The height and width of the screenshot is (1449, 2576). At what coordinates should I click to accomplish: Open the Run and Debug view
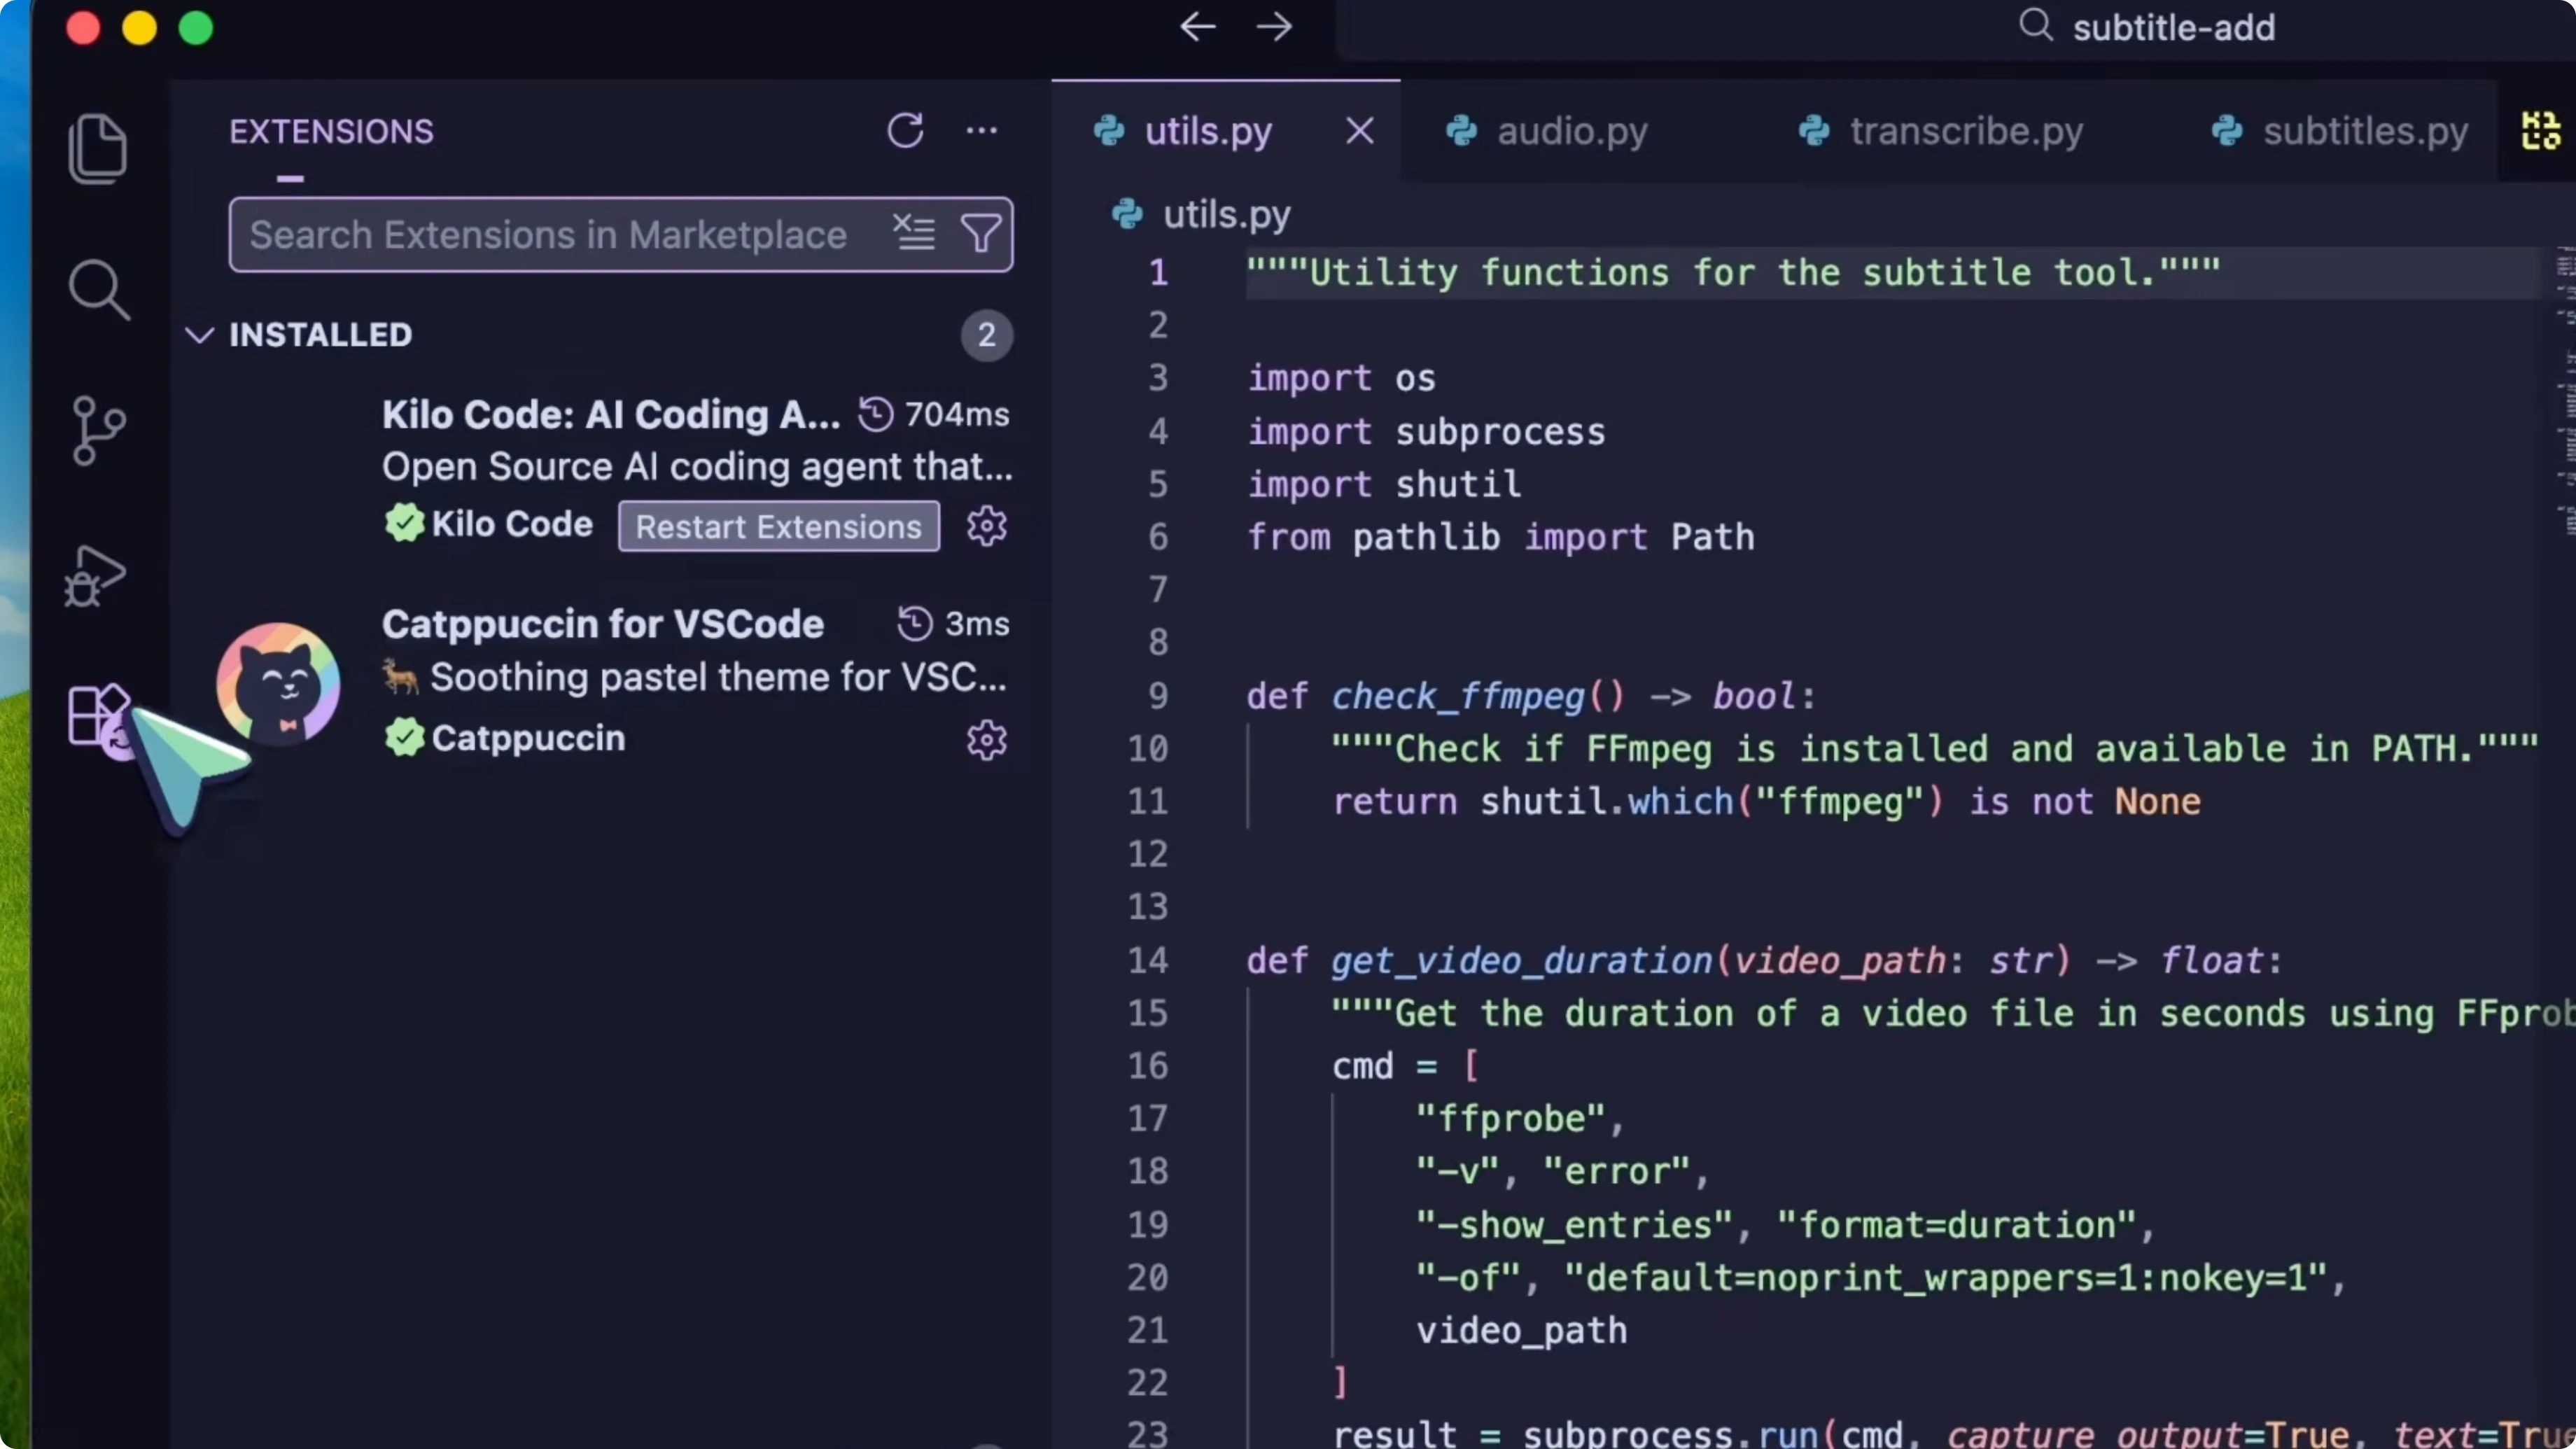tap(97, 575)
